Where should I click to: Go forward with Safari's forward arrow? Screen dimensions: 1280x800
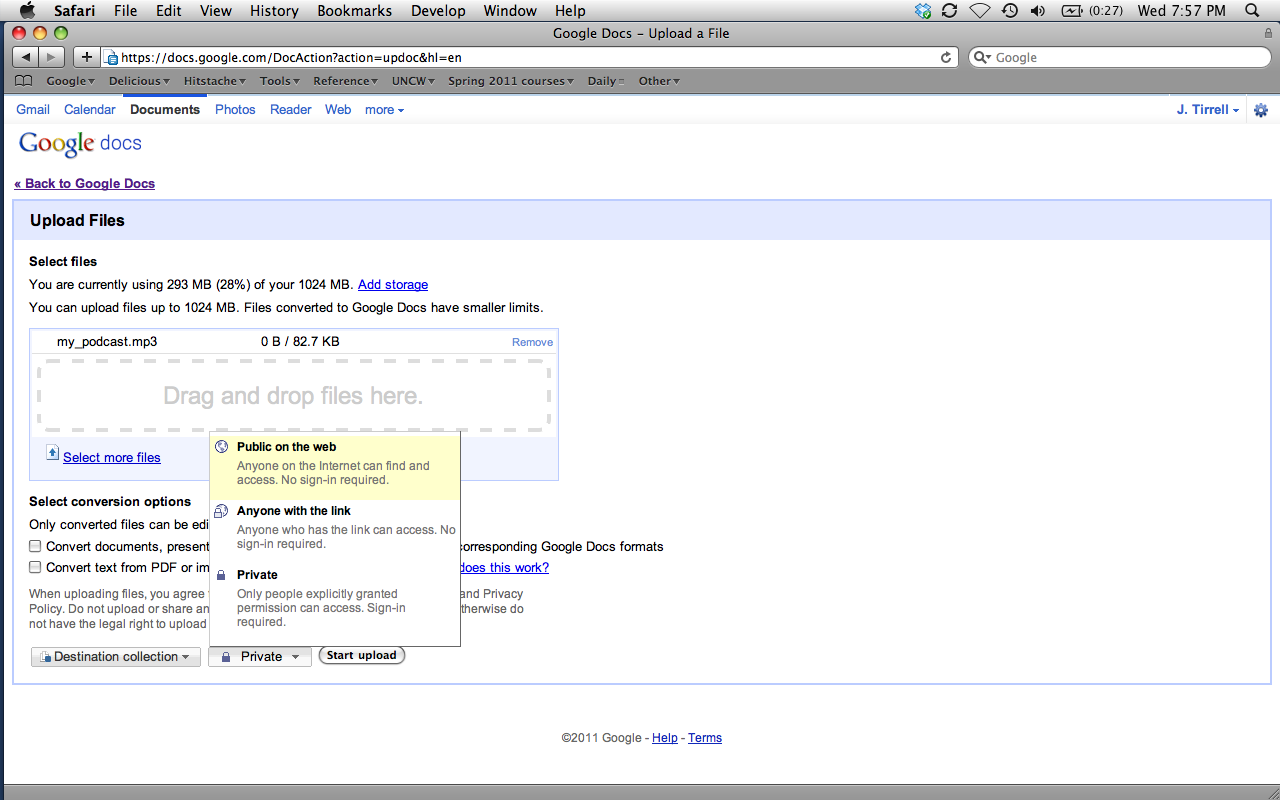tap(52, 57)
